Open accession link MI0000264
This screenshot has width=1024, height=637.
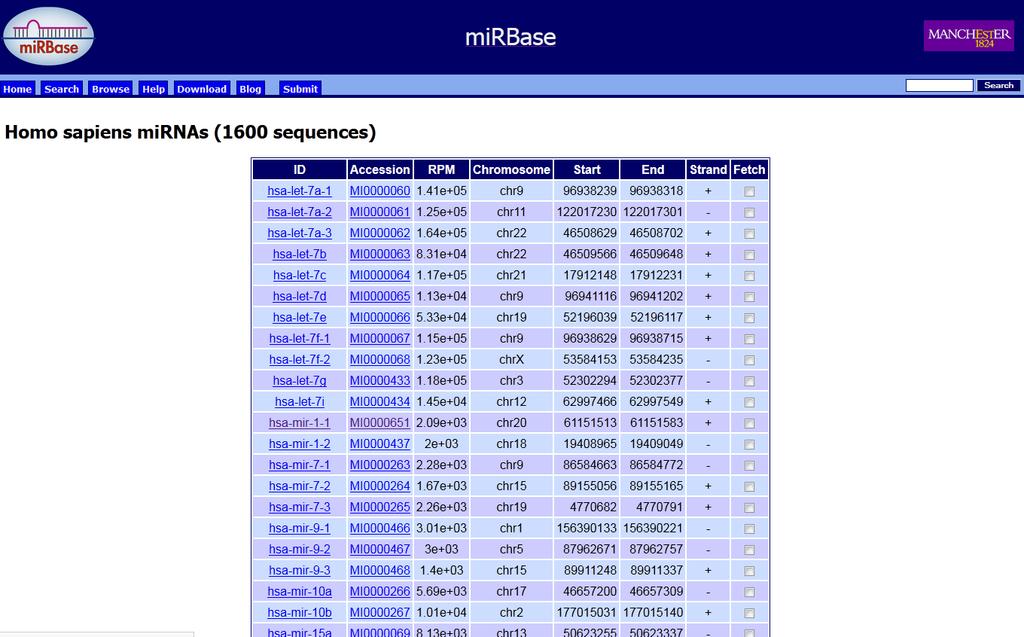[x=379, y=486]
